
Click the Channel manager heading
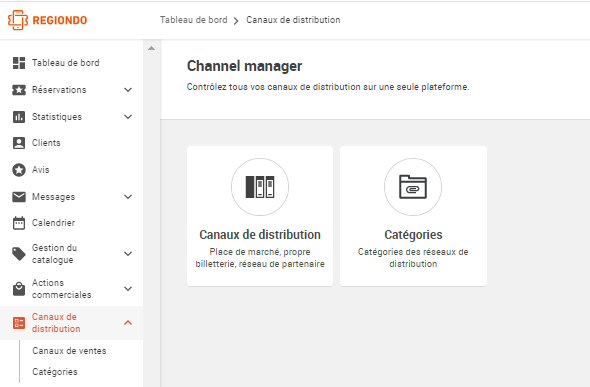[244, 66]
